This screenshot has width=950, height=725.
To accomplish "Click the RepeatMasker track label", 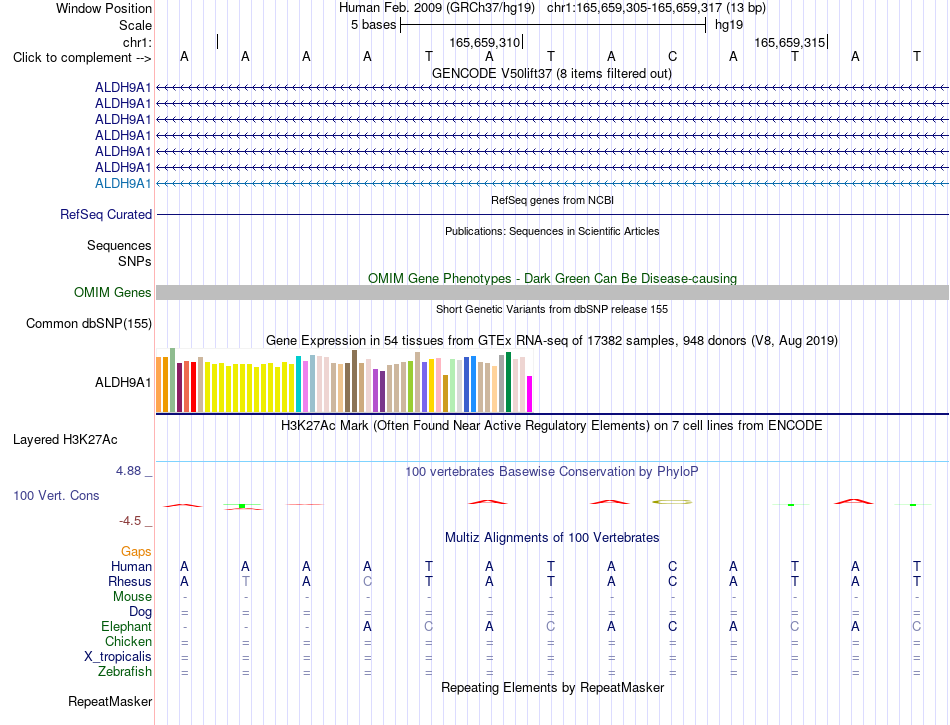I will [110, 701].
